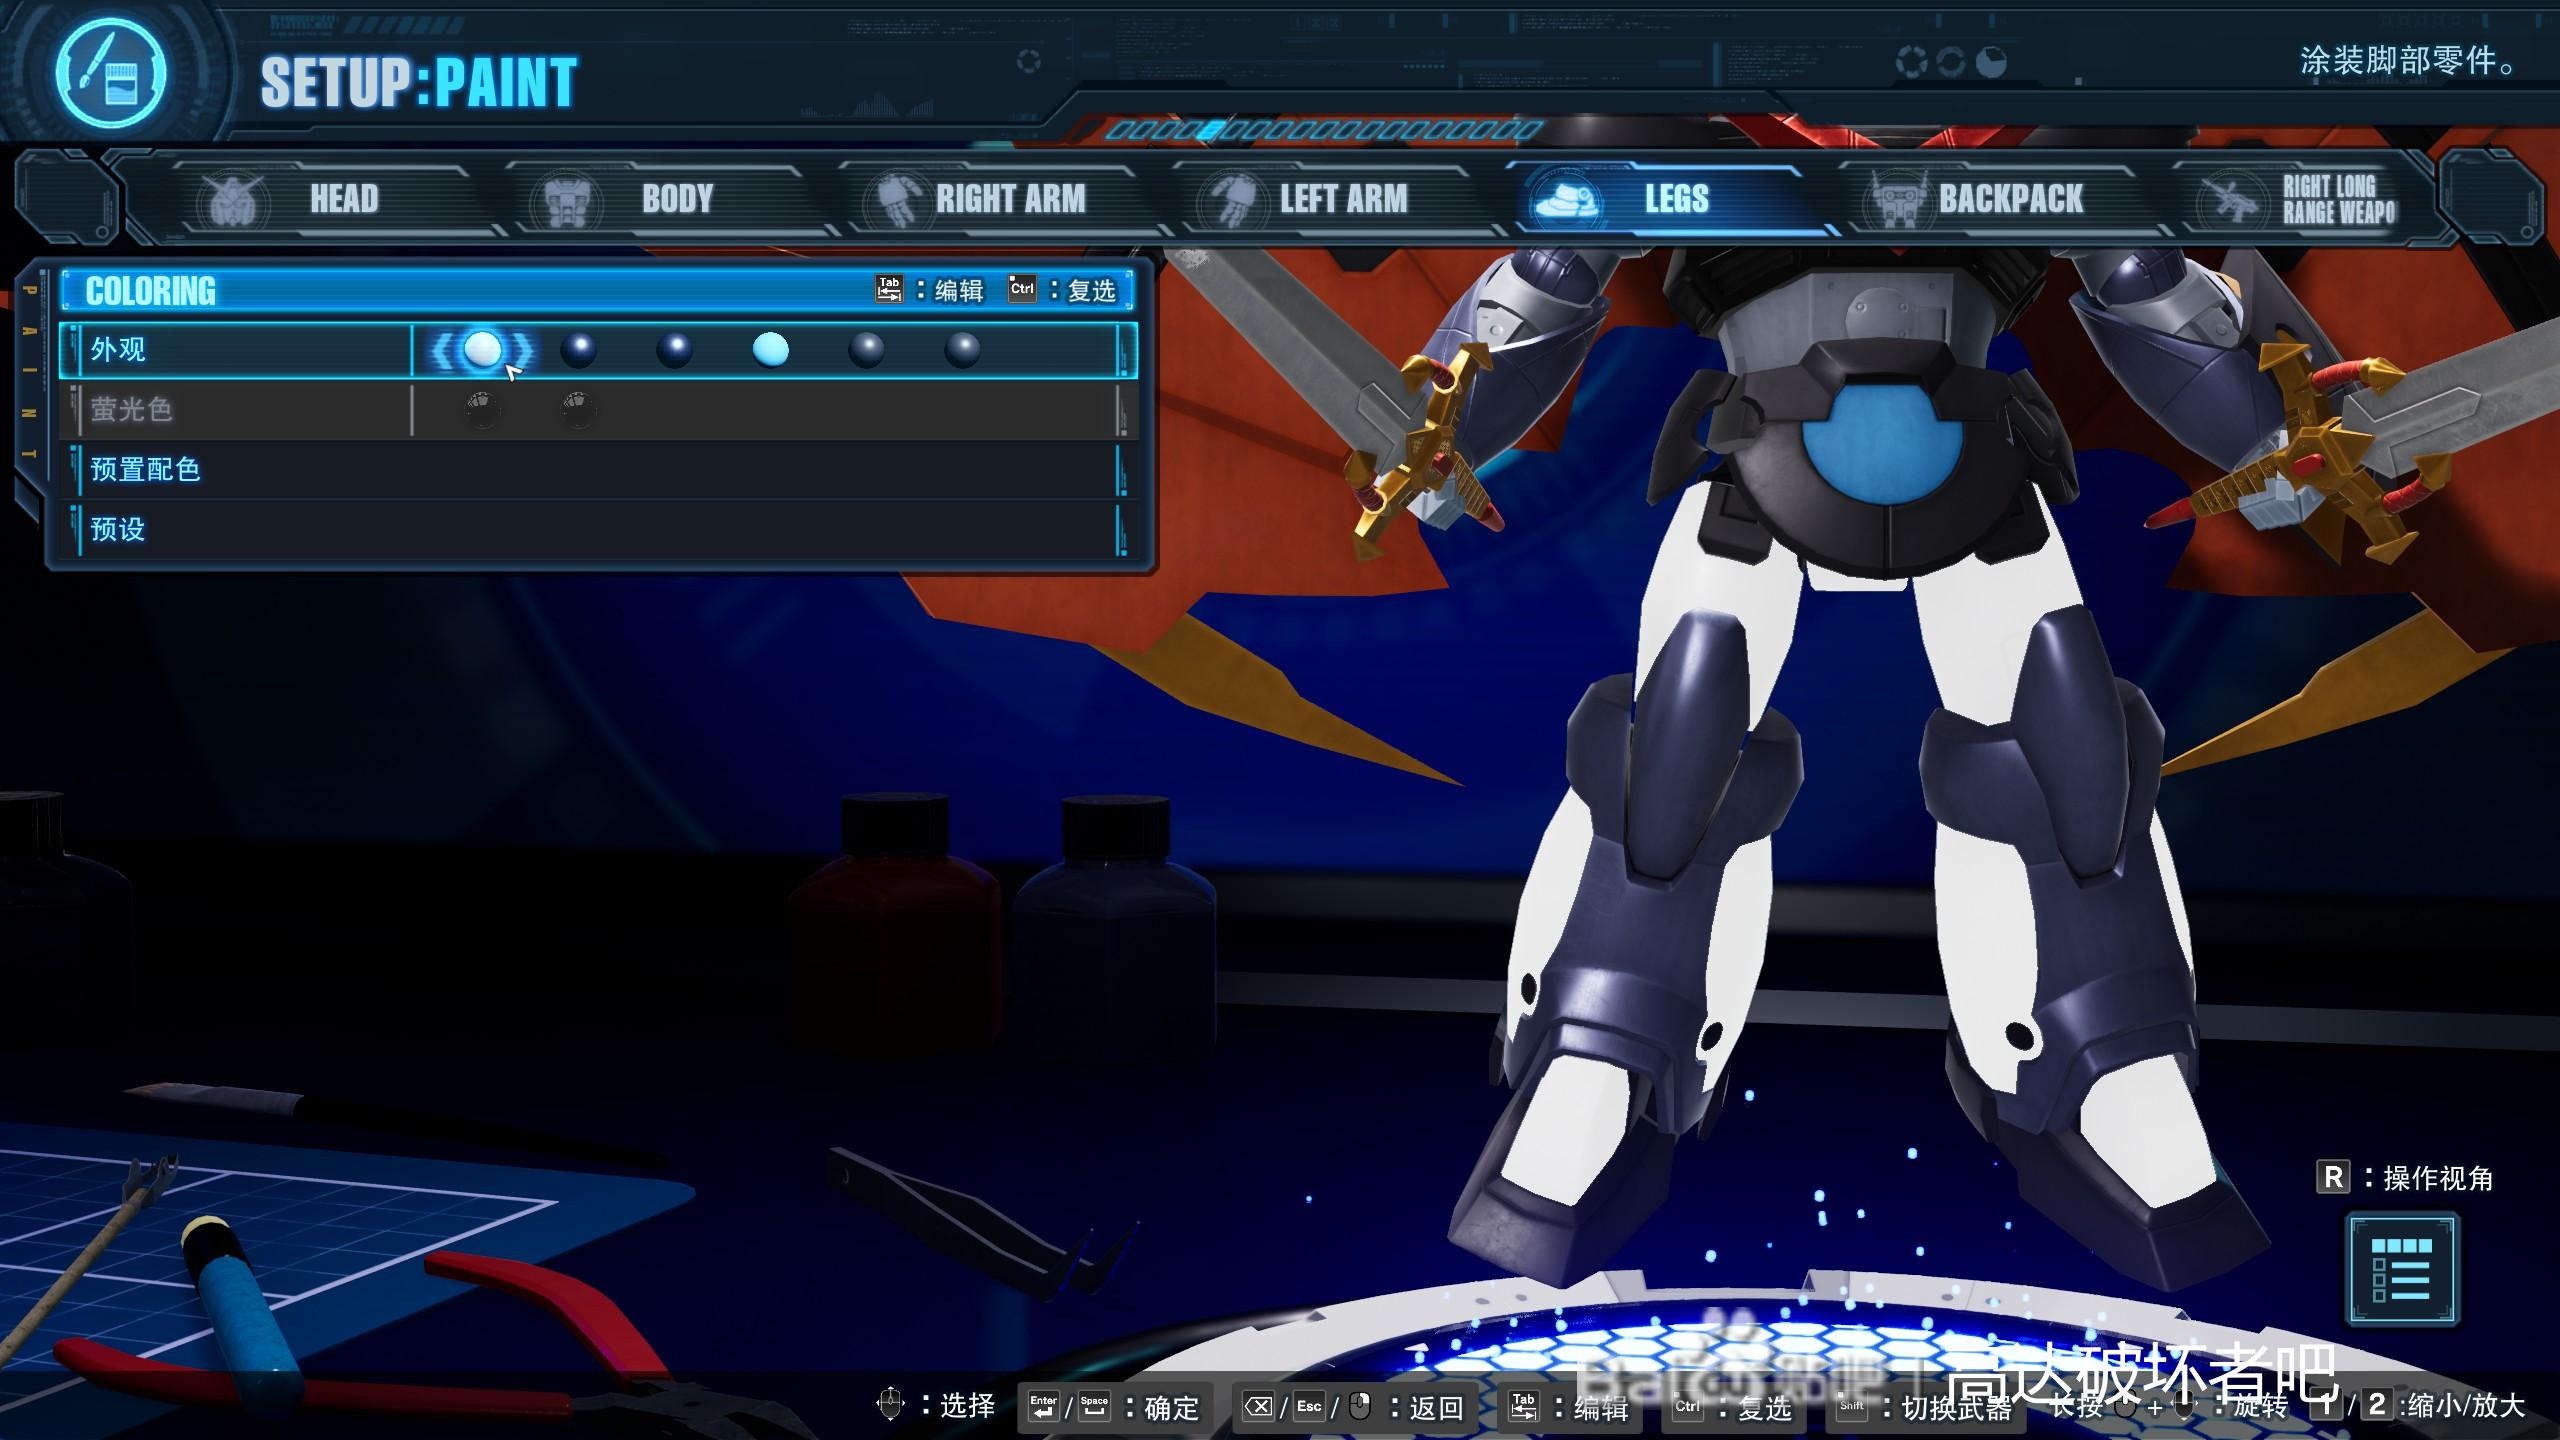Click the rifle weapon icon
Image resolution: width=2560 pixels, height=1440 pixels.
pos(2231,201)
